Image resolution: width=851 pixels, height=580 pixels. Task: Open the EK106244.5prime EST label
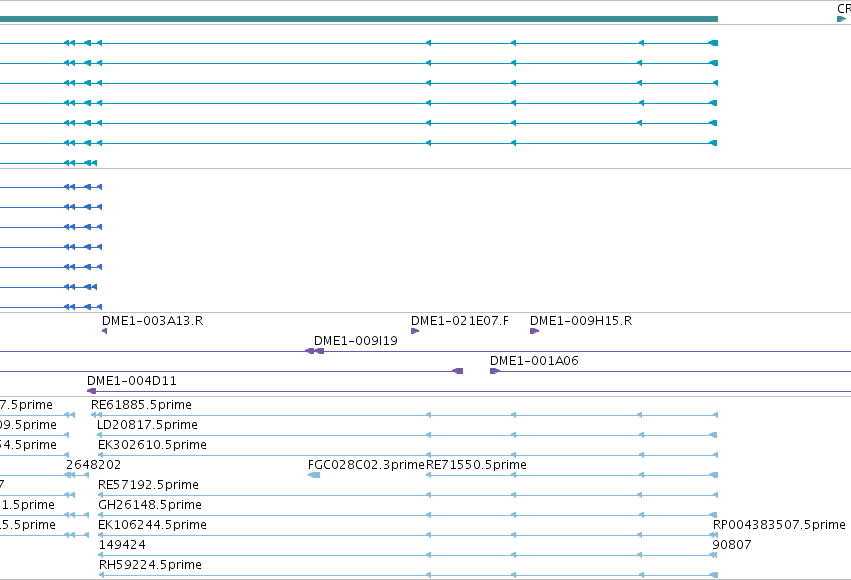tap(152, 525)
